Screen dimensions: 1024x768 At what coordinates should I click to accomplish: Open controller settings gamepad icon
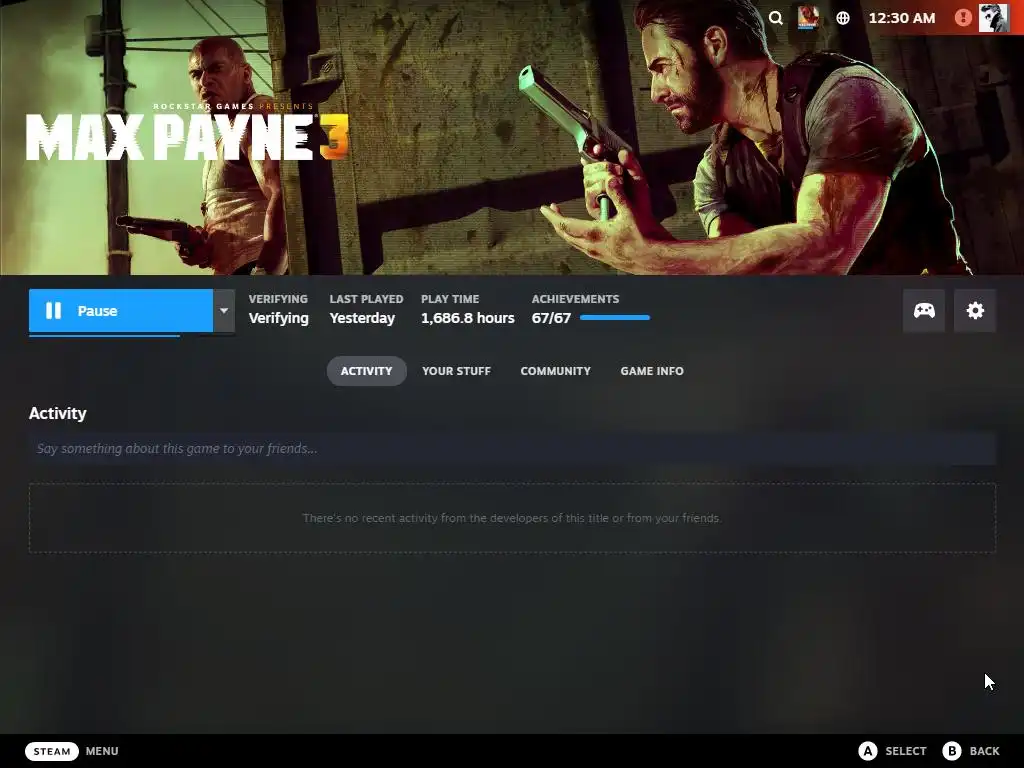click(x=923, y=311)
